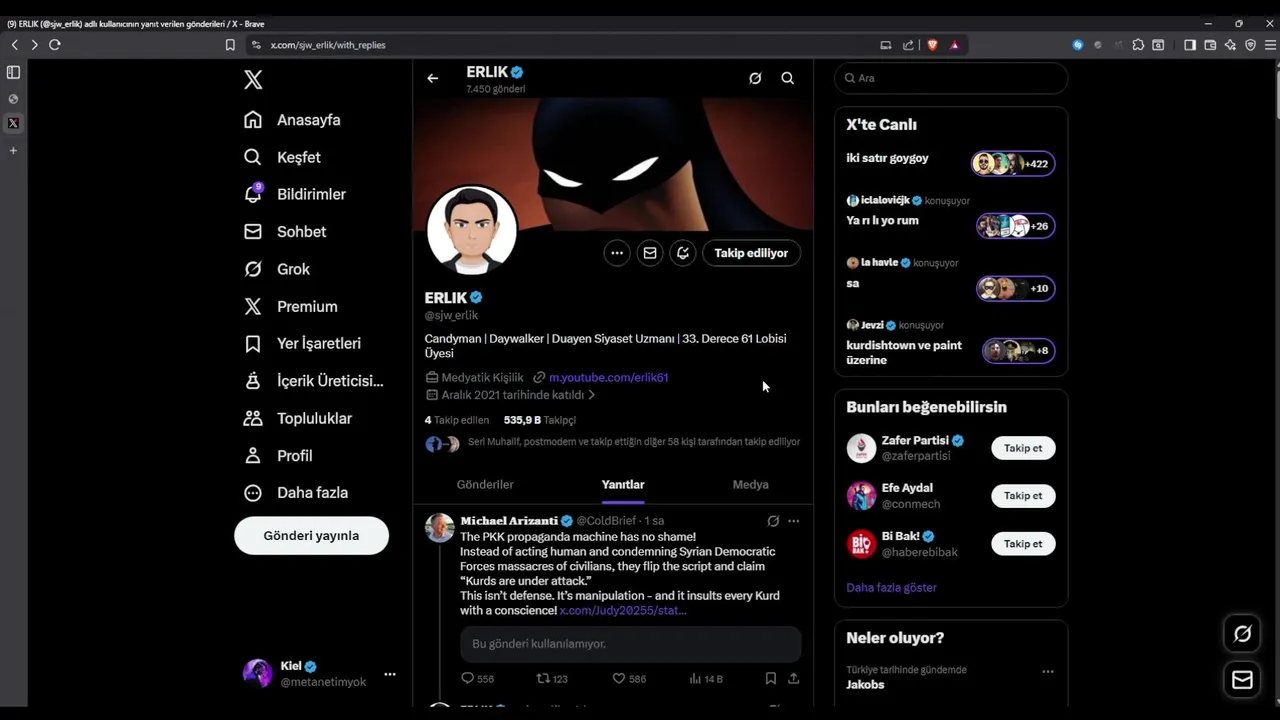Image resolution: width=1280 pixels, height=720 pixels.
Task: Select the Yanıtlar tab
Action: (623, 484)
